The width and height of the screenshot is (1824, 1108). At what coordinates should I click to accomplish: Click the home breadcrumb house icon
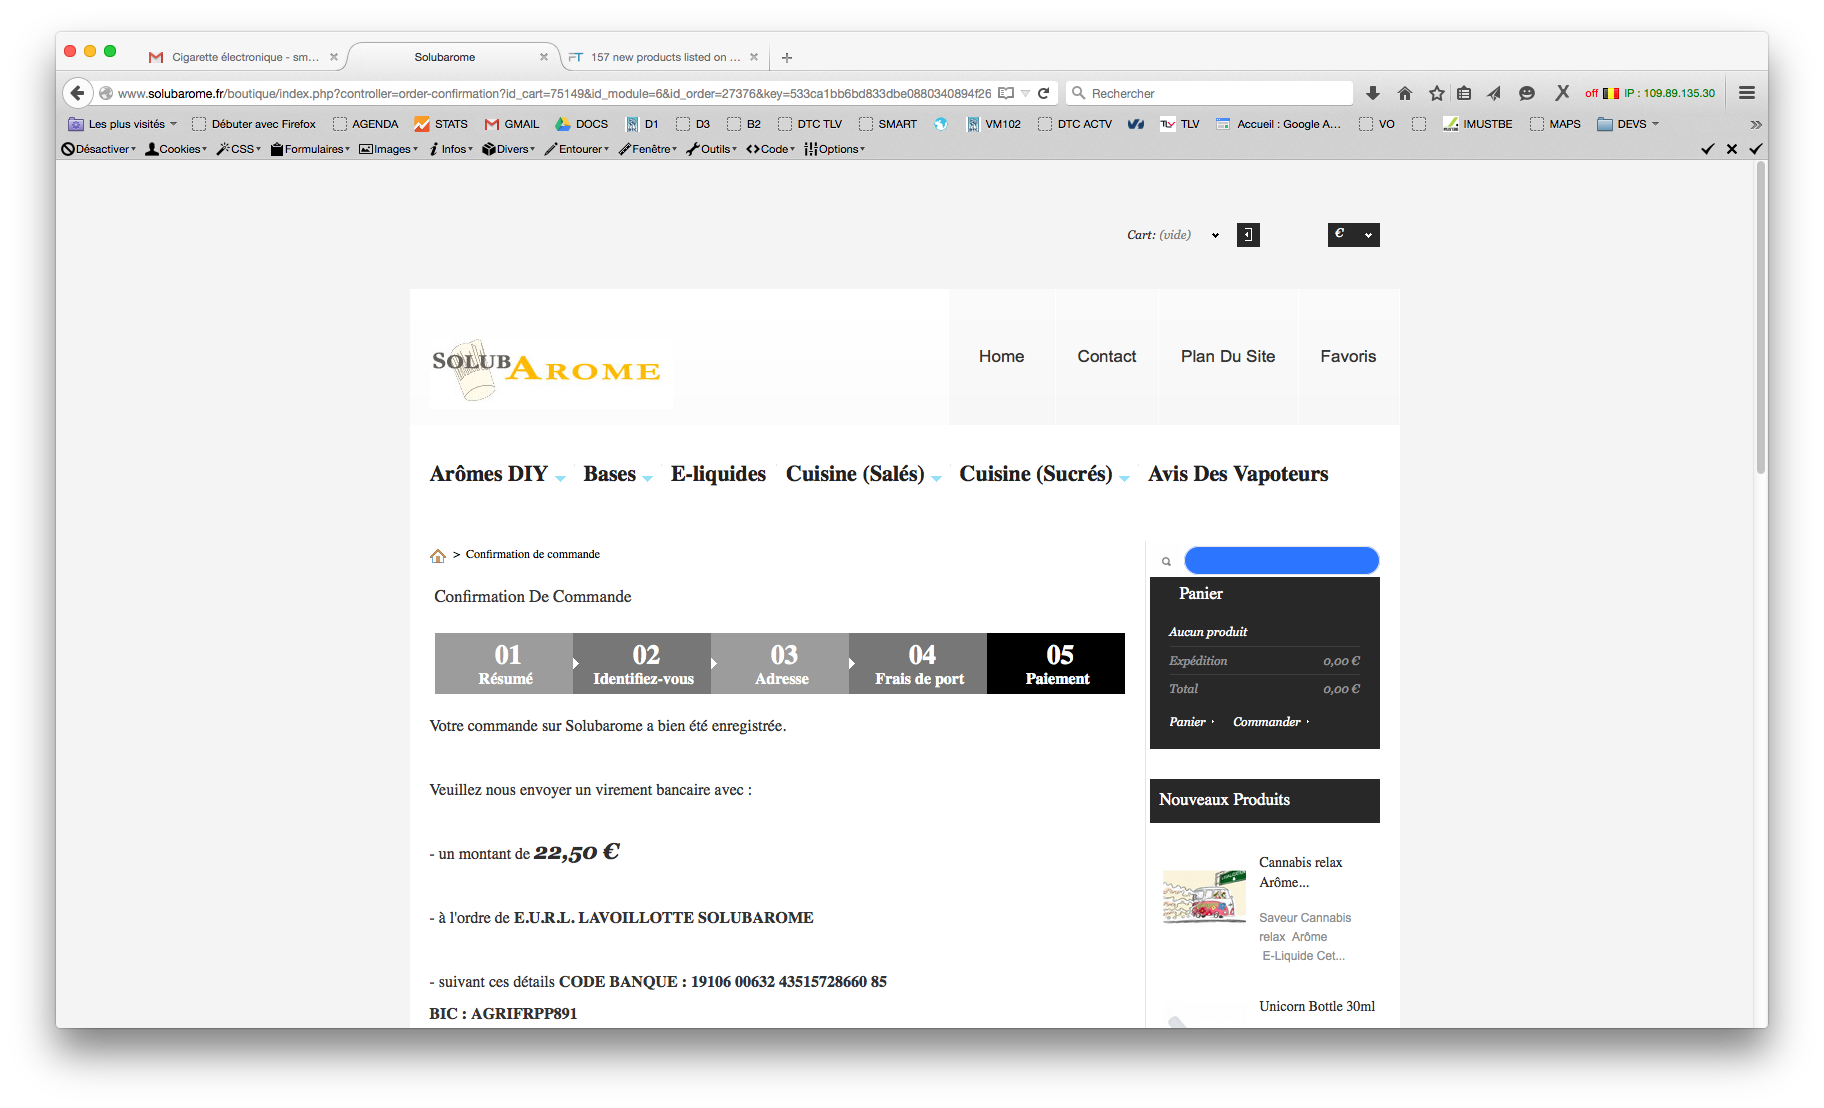pyautogui.click(x=438, y=555)
